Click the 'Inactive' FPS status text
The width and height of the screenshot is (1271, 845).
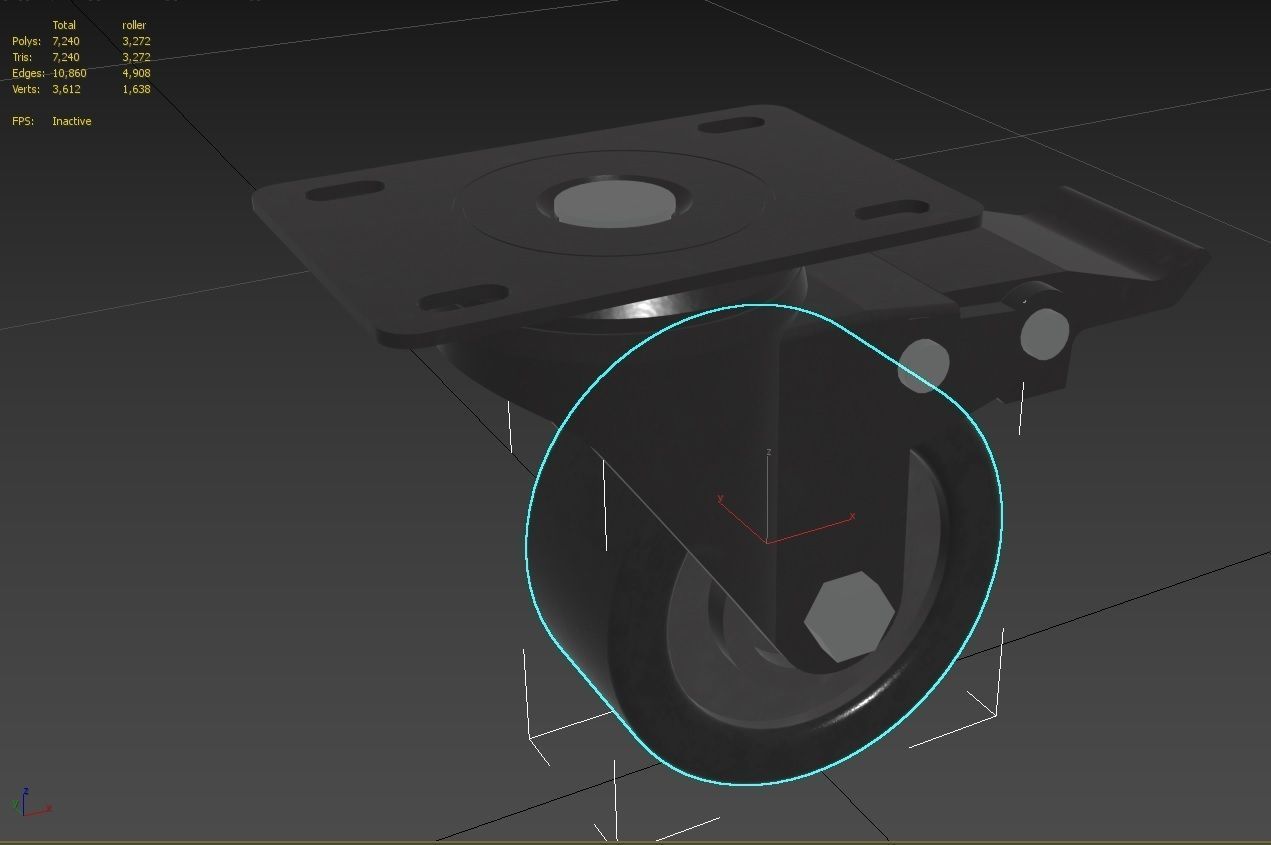pos(71,121)
